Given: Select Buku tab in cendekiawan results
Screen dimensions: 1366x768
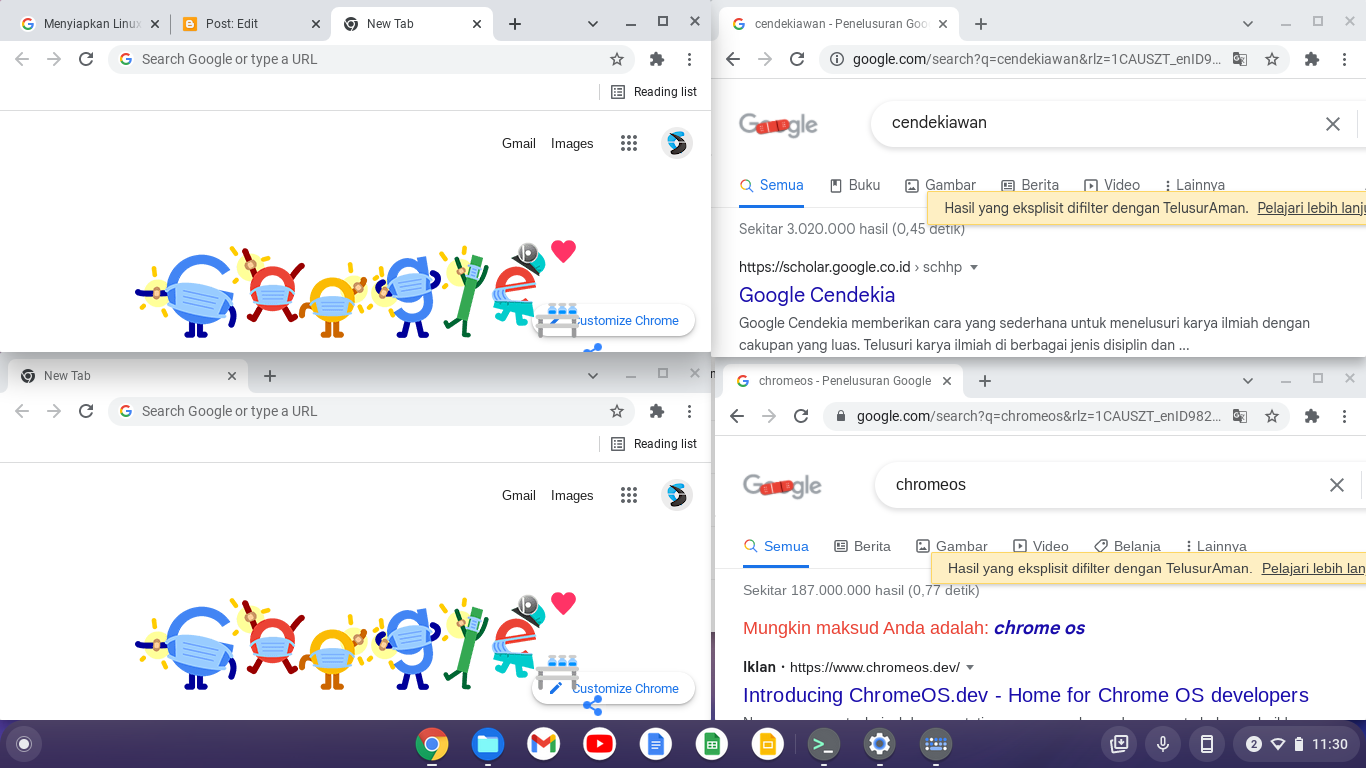Looking at the screenshot, I should pyautogui.click(x=855, y=185).
